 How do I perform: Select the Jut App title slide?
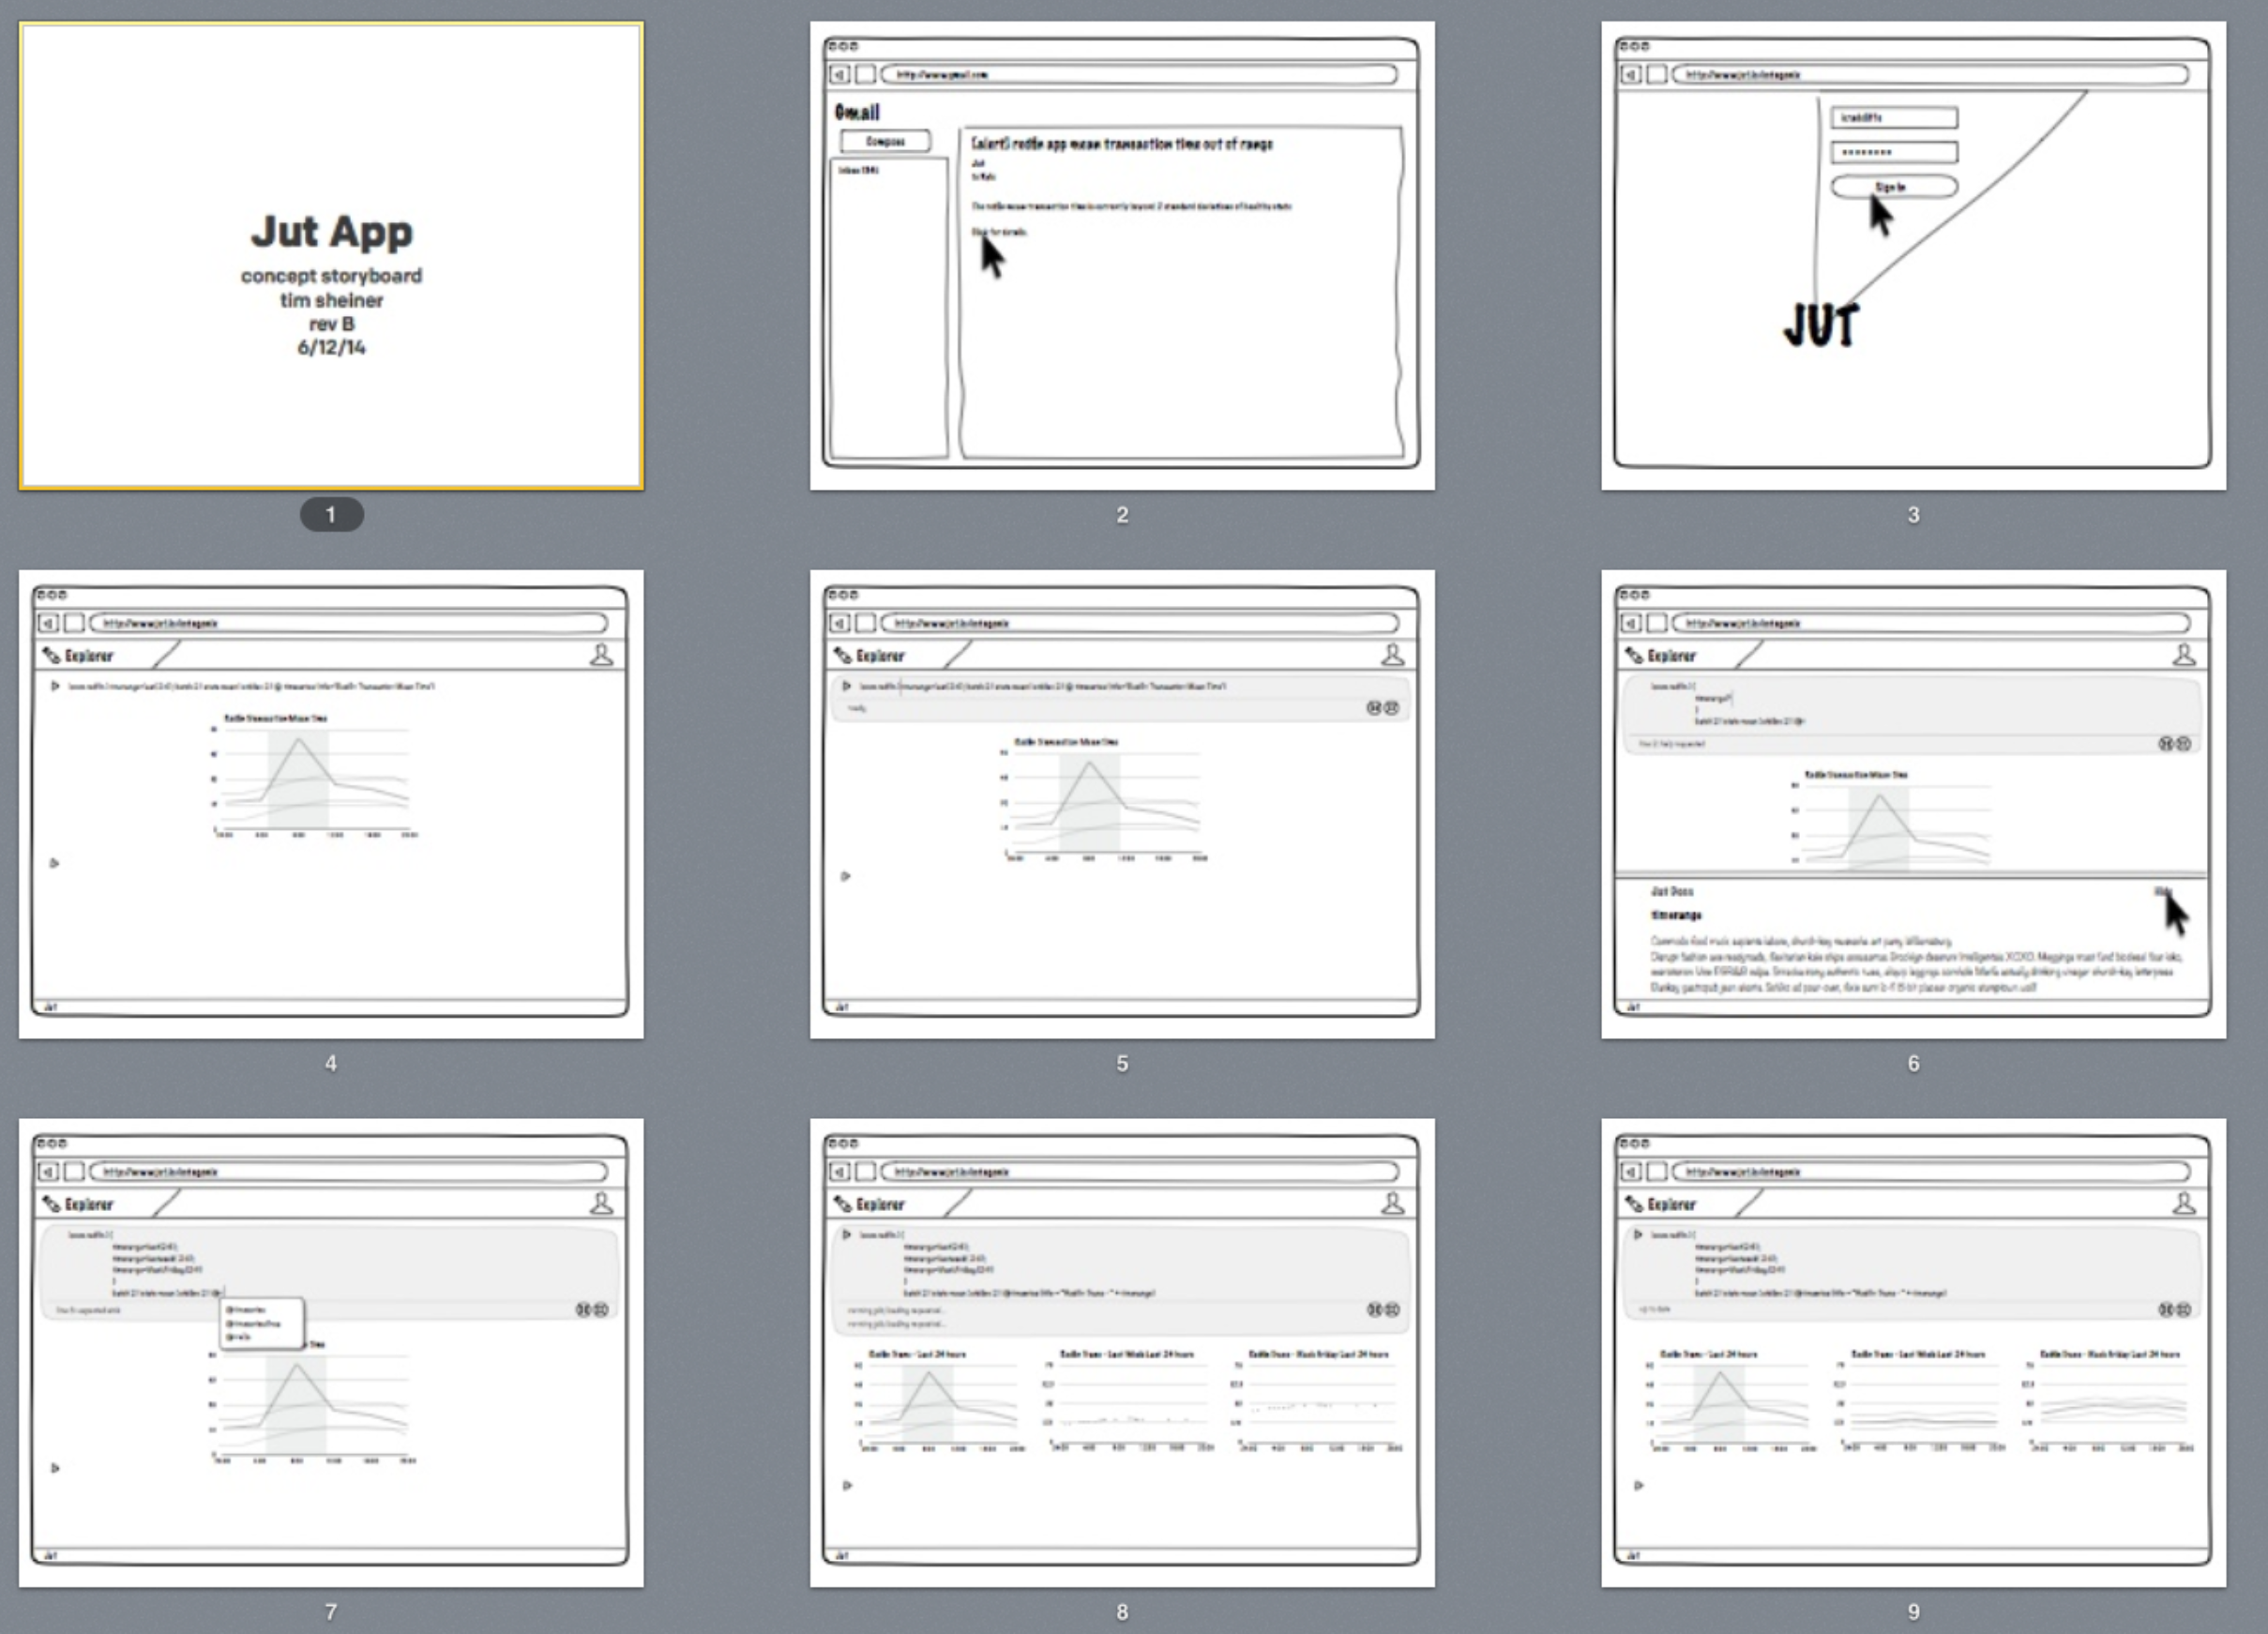(331, 256)
